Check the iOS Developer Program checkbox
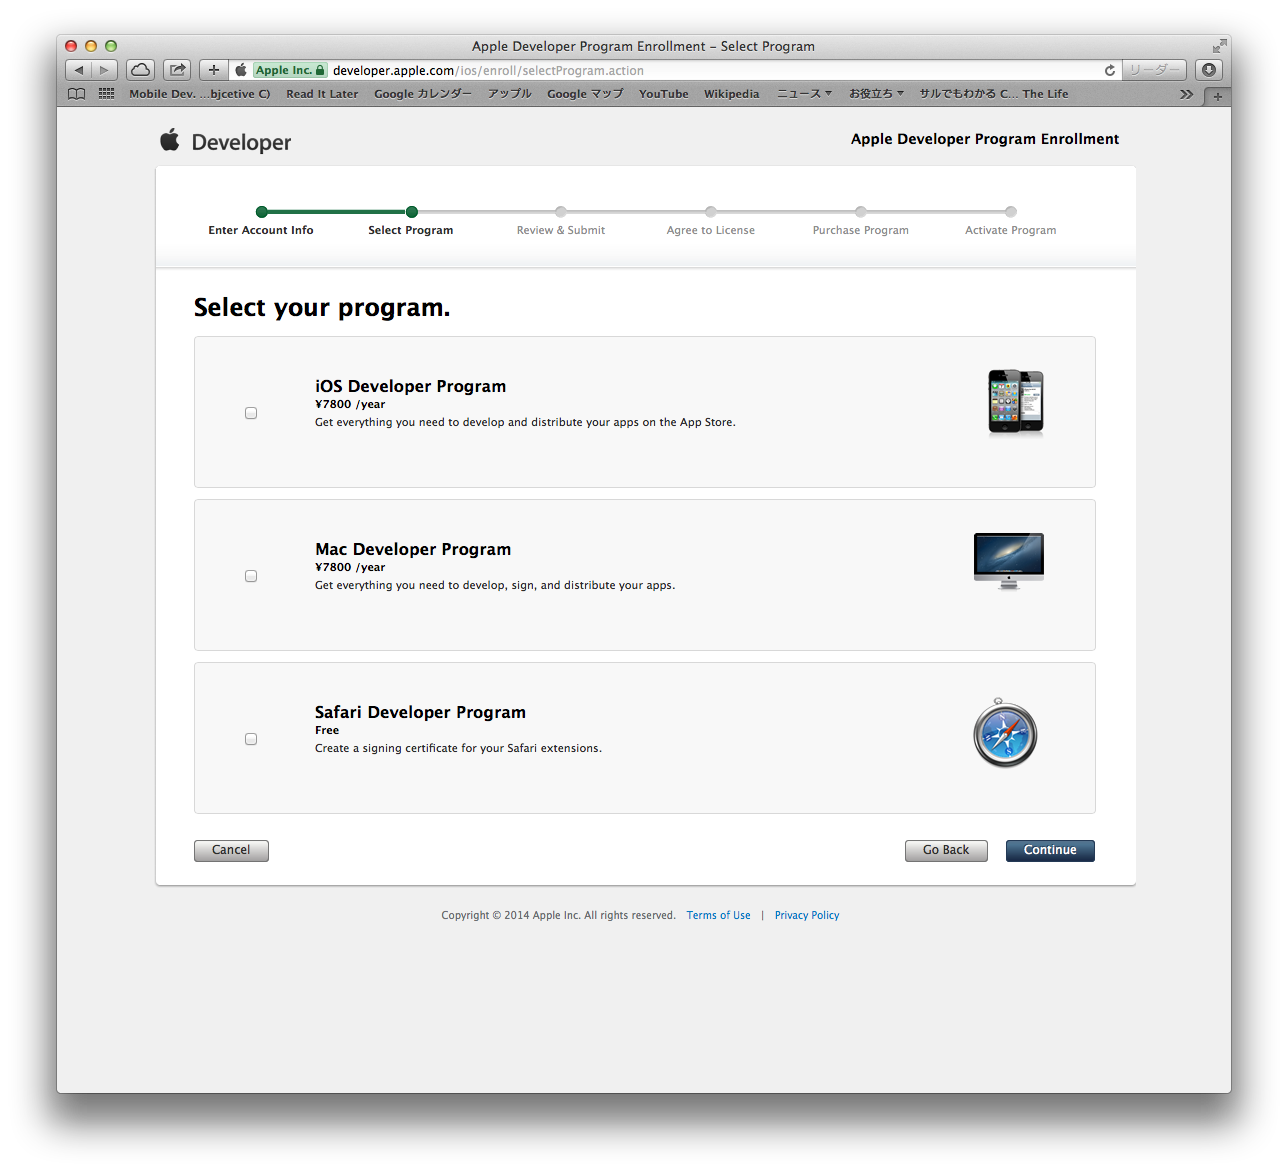This screenshot has height=1172, width=1288. click(251, 413)
